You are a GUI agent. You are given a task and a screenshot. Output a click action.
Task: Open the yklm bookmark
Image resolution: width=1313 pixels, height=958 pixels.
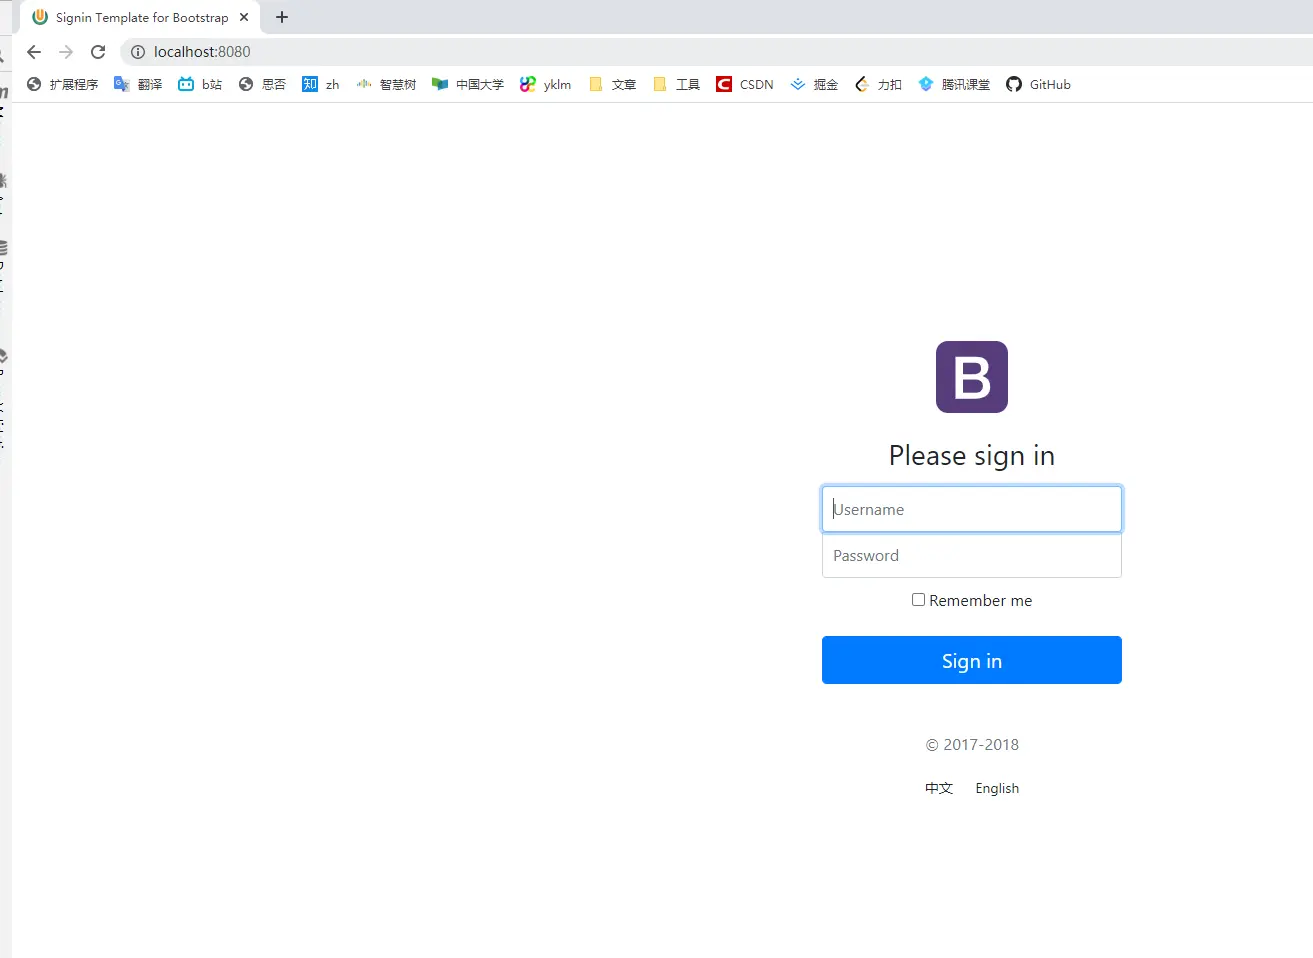point(546,84)
